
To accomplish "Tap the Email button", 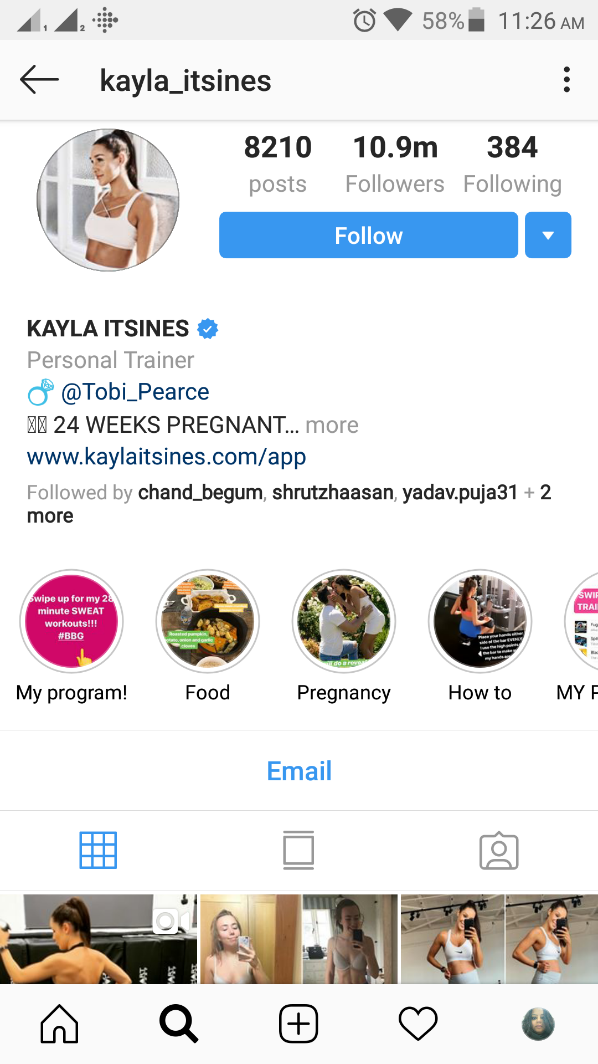I will pos(299,771).
